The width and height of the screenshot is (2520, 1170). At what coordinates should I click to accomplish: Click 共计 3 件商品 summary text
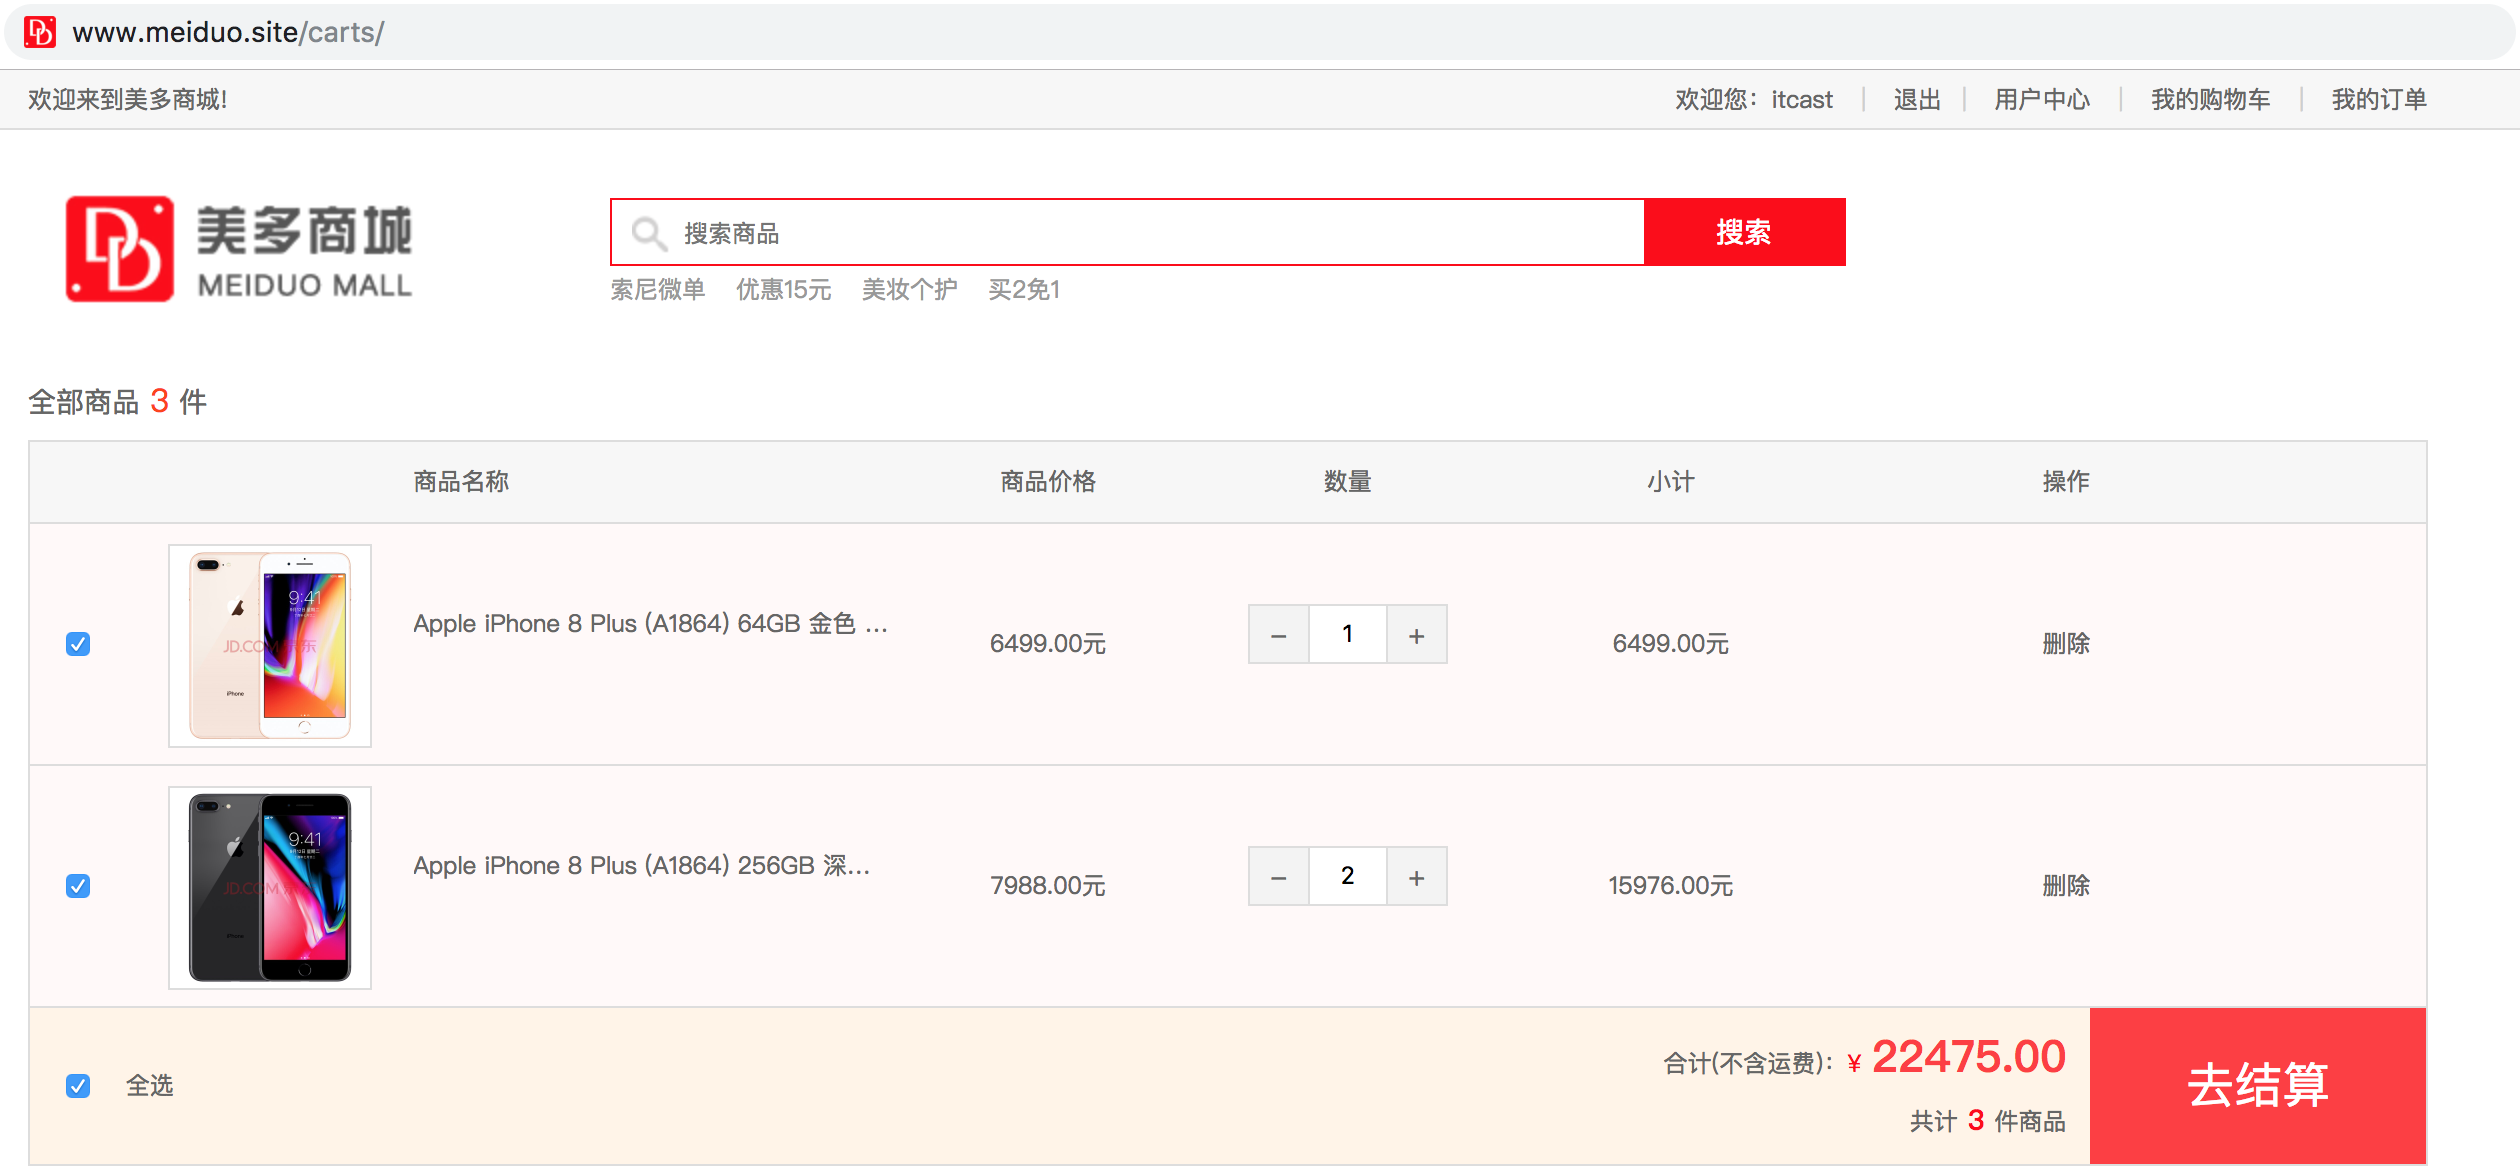[x=1988, y=1122]
